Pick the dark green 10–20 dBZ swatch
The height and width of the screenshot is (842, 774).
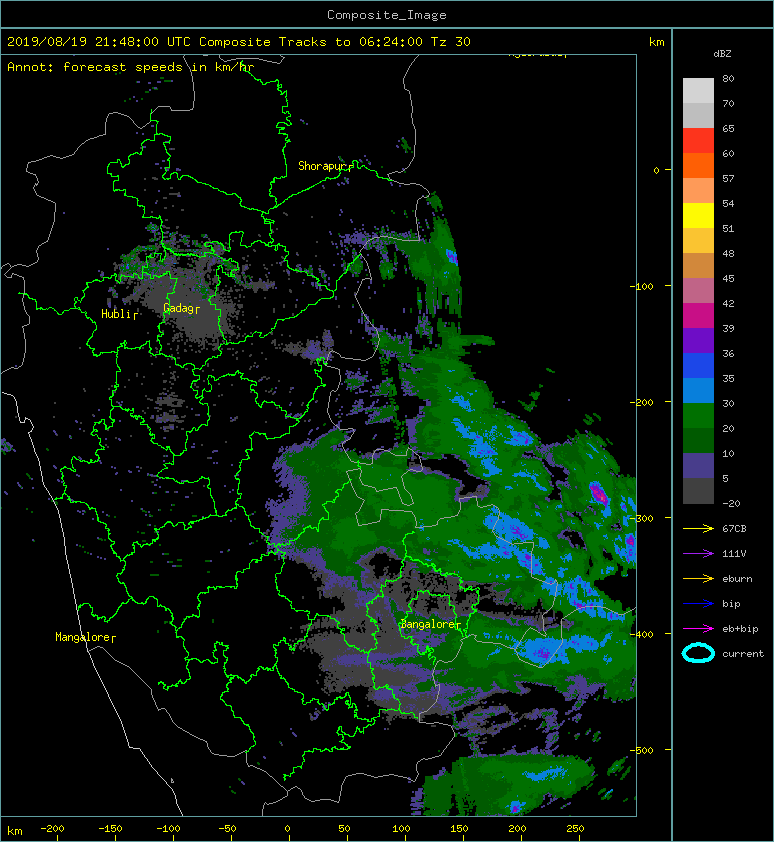(x=698, y=440)
